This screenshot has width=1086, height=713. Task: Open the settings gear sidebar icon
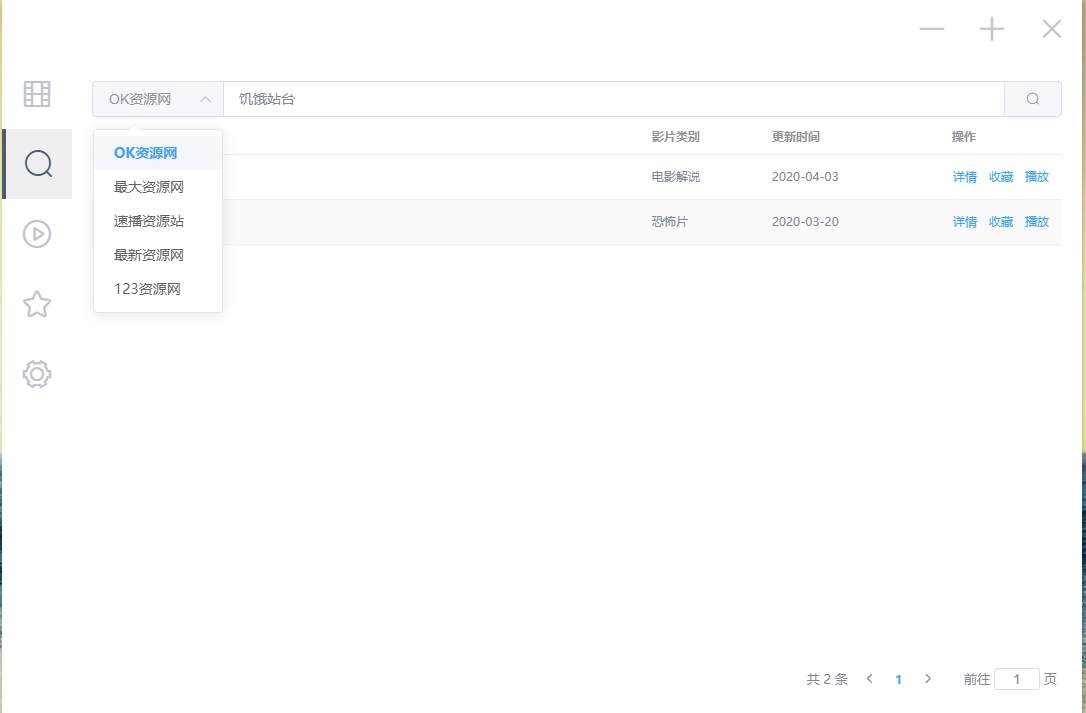click(x=37, y=373)
